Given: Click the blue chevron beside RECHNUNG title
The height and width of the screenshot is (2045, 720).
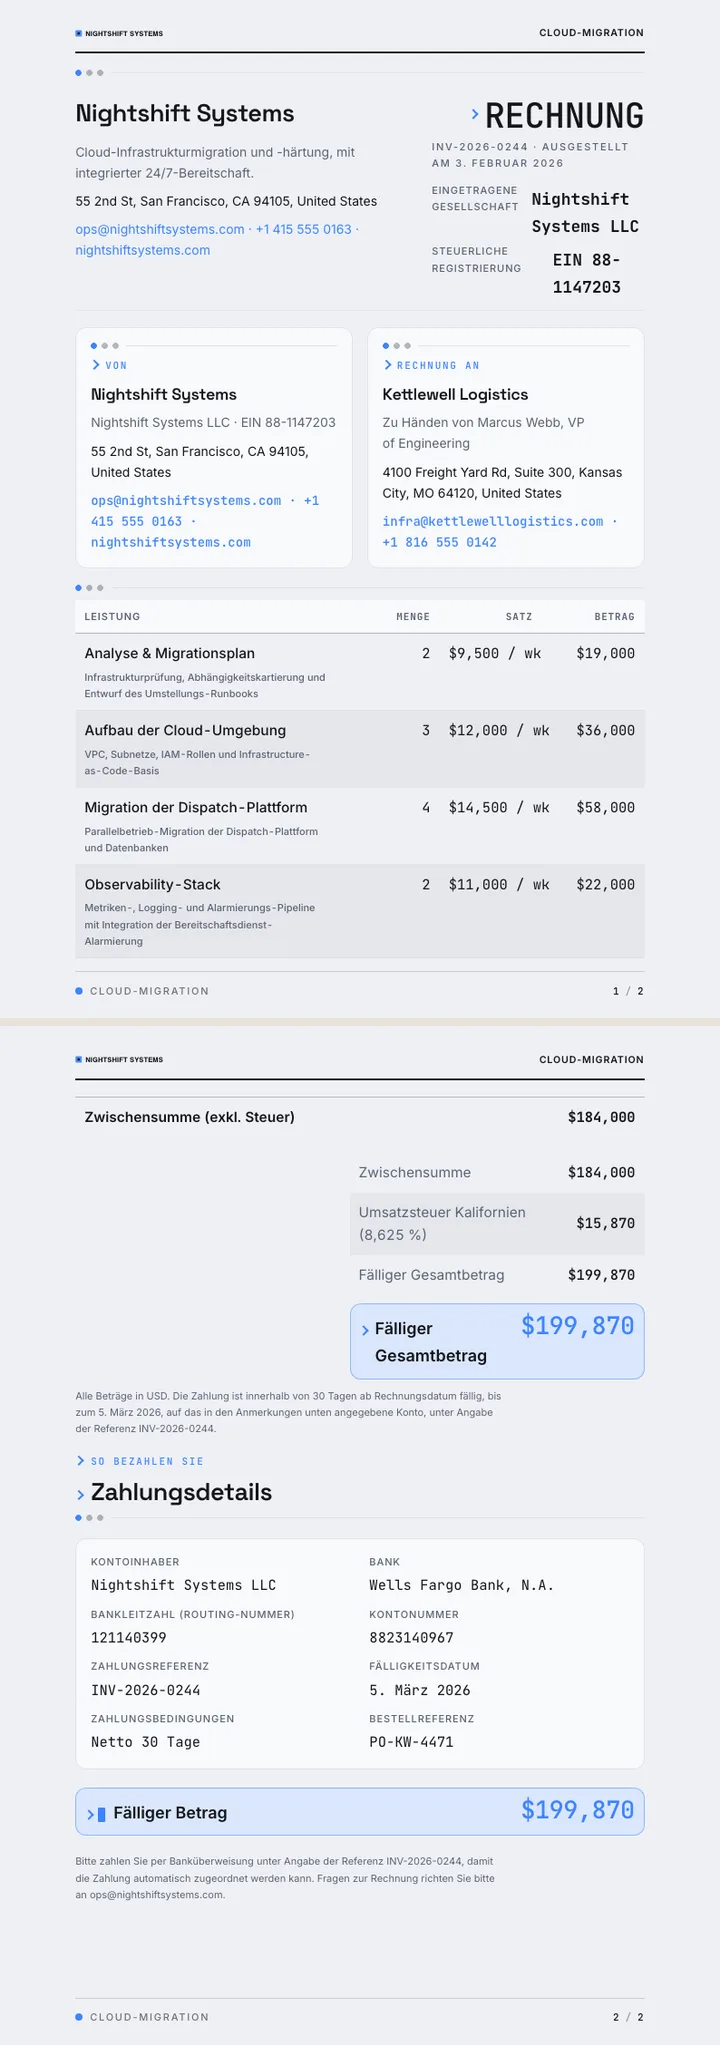Looking at the screenshot, I should click(475, 116).
